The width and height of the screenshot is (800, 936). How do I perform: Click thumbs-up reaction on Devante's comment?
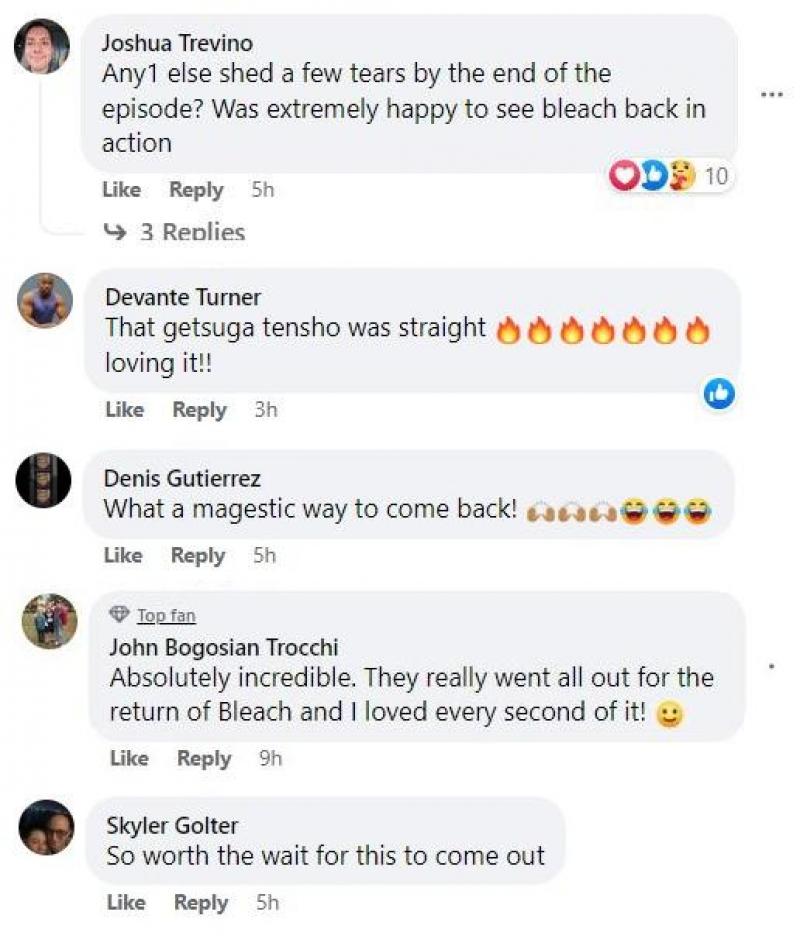[719, 394]
